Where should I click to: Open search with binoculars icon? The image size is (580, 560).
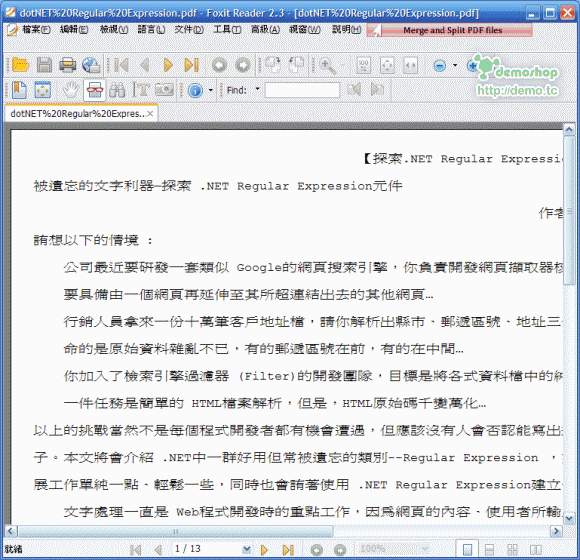pyautogui.click(x=117, y=90)
